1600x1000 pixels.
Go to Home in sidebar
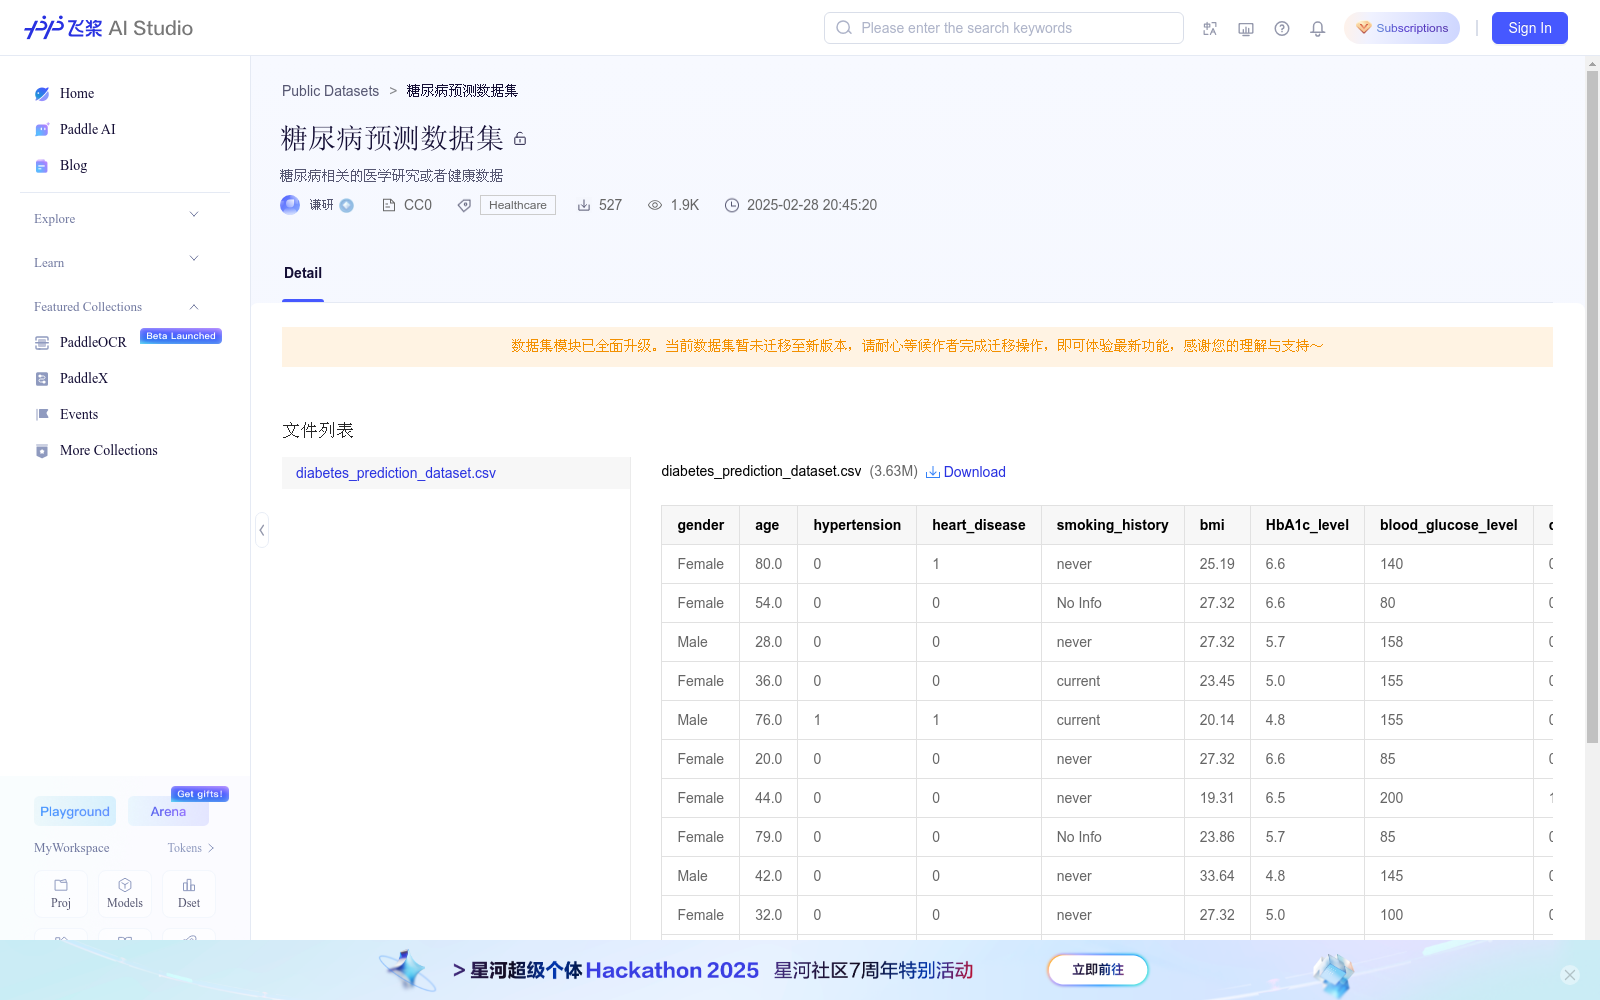(76, 93)
